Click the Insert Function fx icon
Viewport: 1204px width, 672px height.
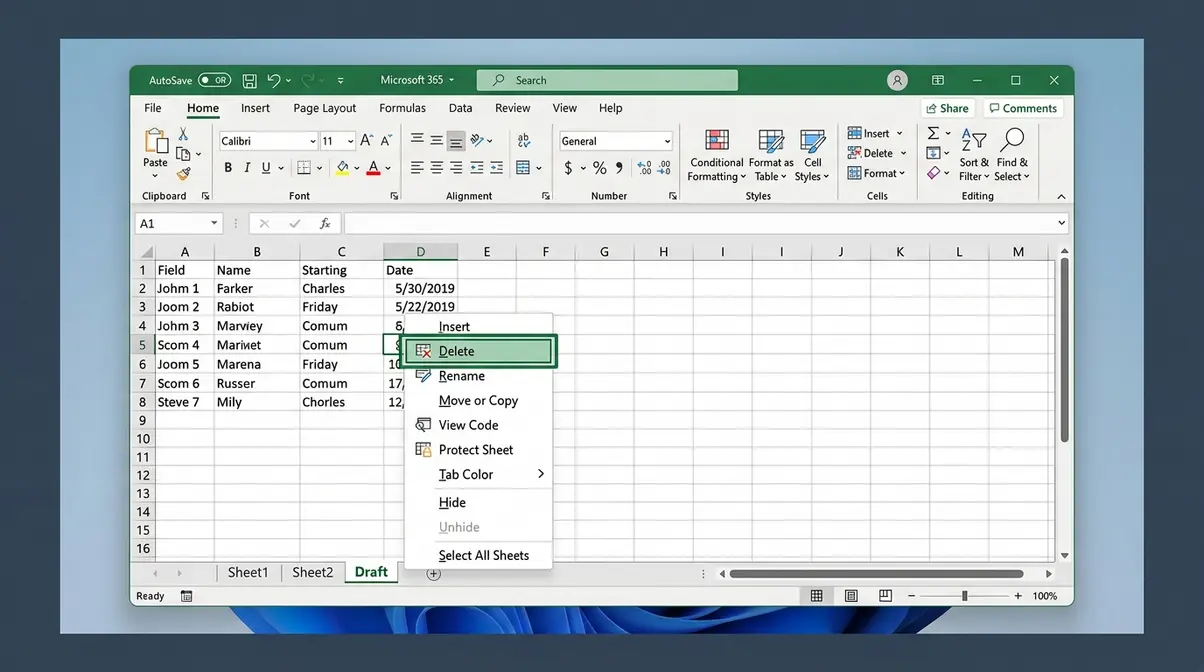[325, 224]
